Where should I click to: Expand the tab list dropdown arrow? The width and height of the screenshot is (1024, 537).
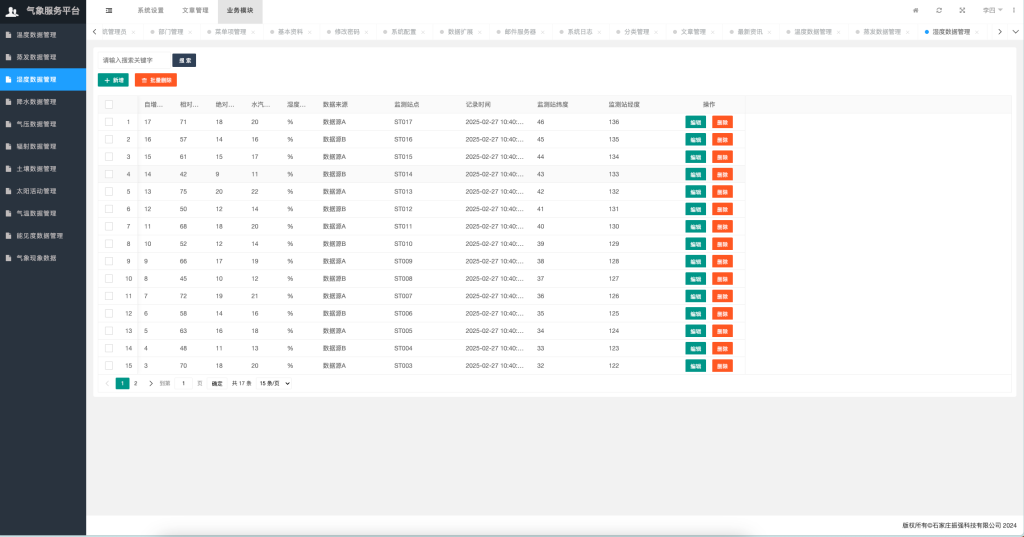click(1015, 32)
